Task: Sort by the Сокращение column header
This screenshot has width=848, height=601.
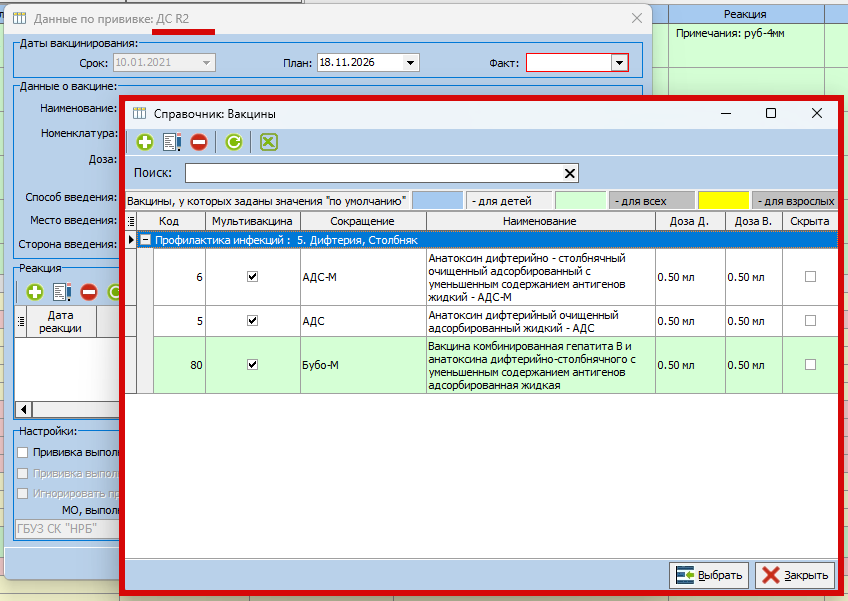Action: (x=363, y=221)
